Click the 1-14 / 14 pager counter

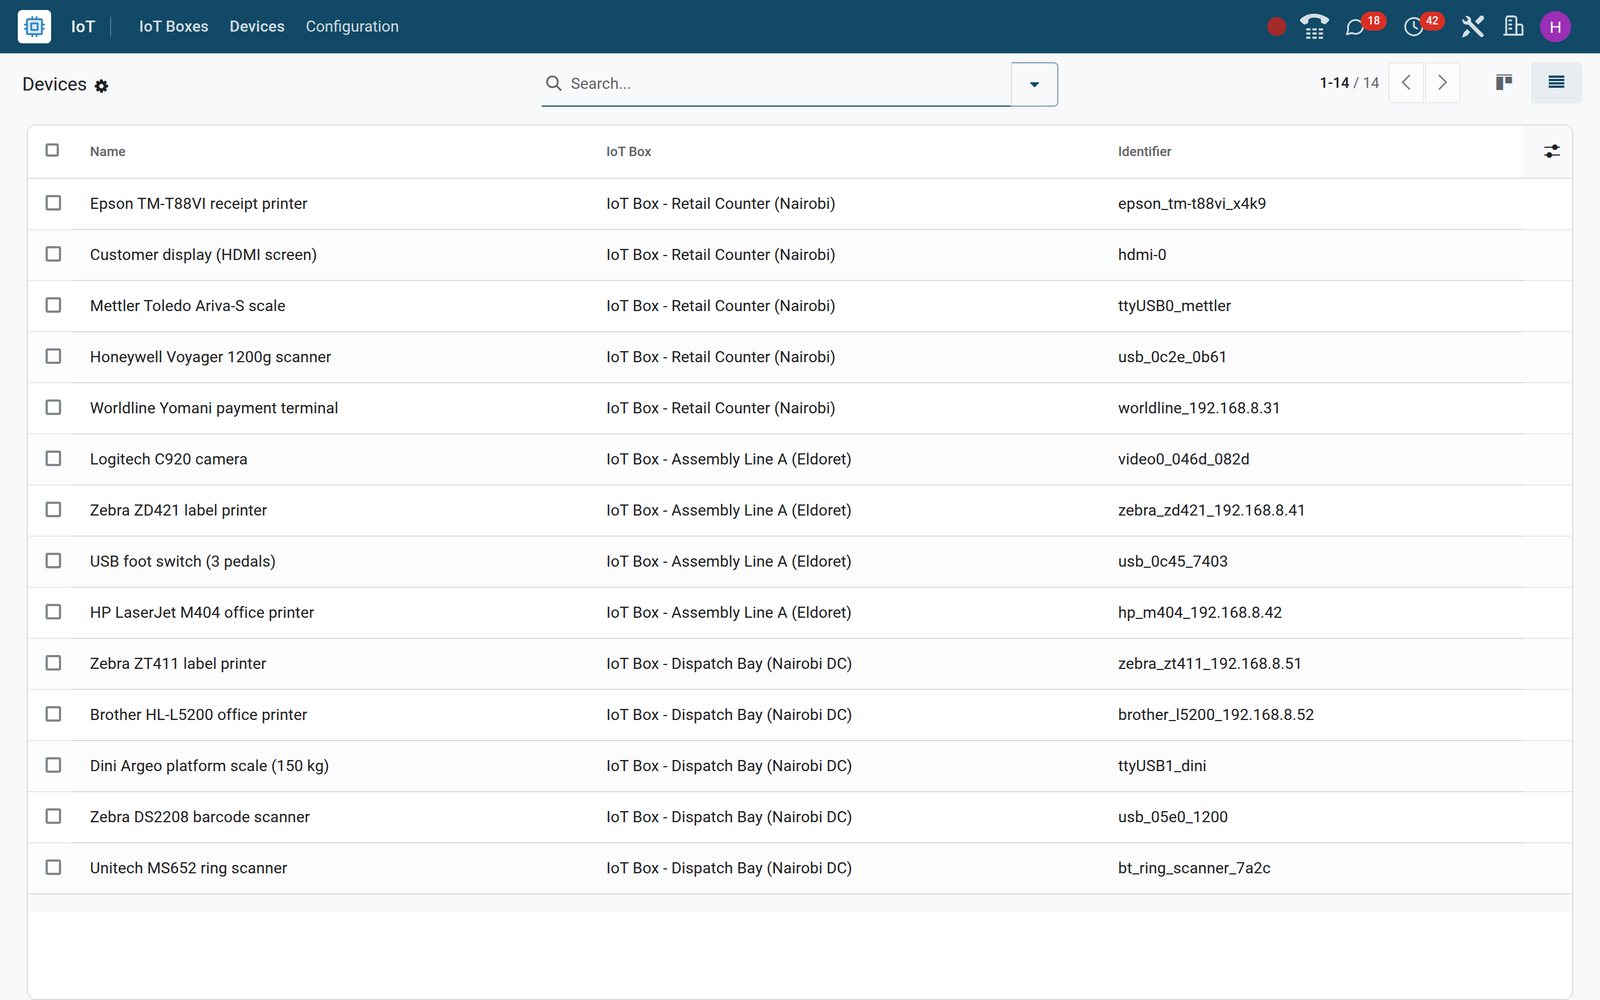[1349, 83]
